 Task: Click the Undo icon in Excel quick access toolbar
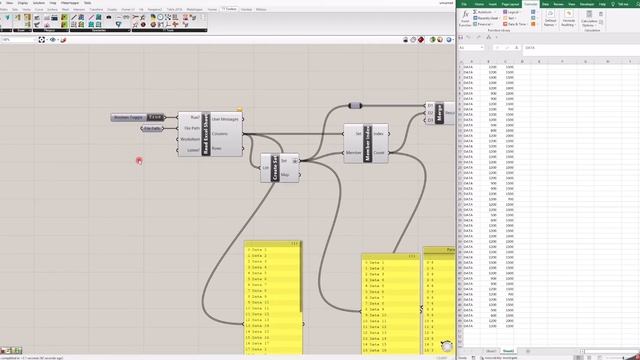(469, 37)
